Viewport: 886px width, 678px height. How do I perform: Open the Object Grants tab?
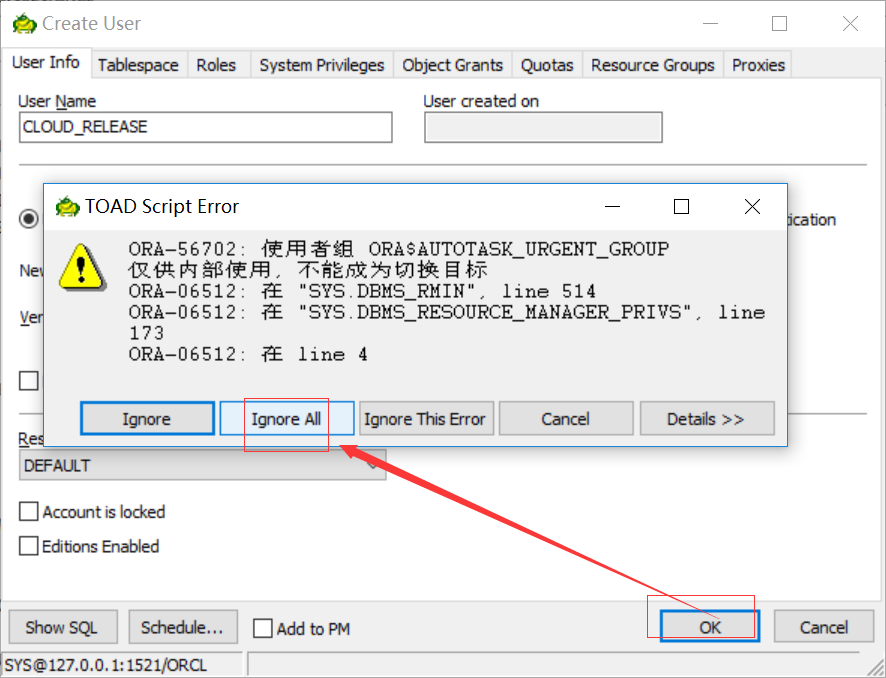(x=452, y=65)
